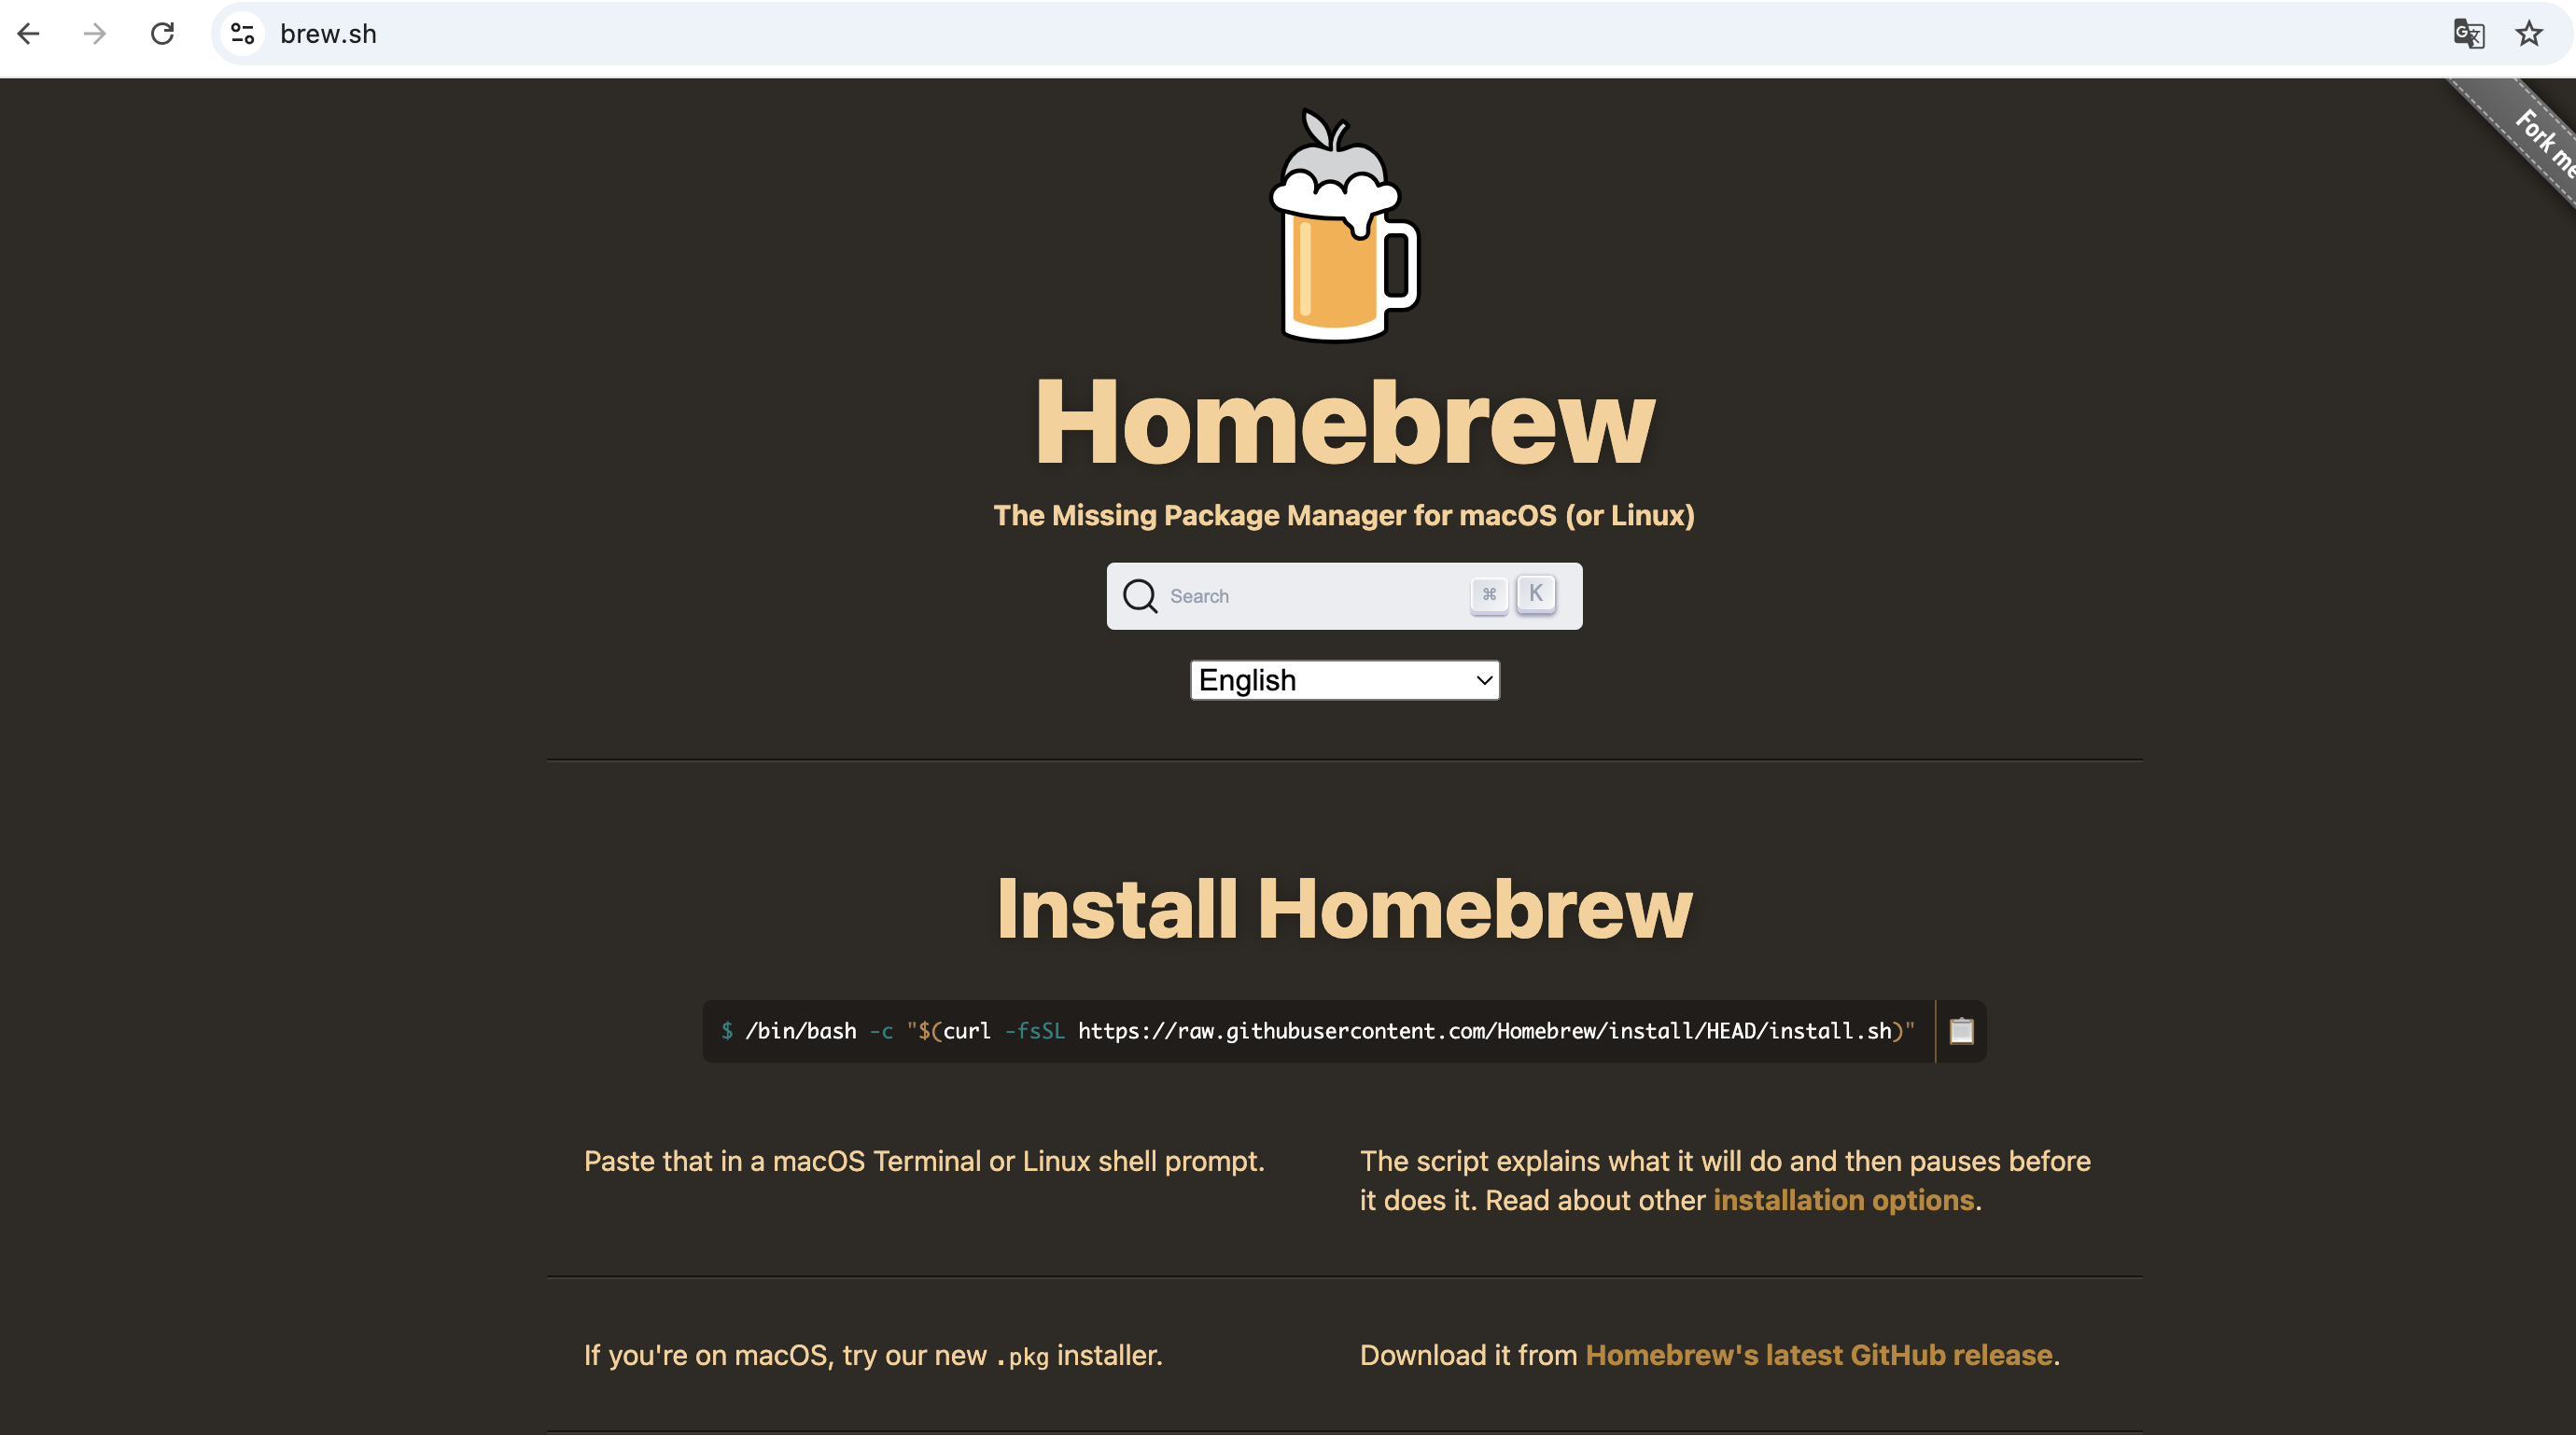Reload the brew.sh page
This screenshot has width=2576, height=1435.
[x=162, y=34]
